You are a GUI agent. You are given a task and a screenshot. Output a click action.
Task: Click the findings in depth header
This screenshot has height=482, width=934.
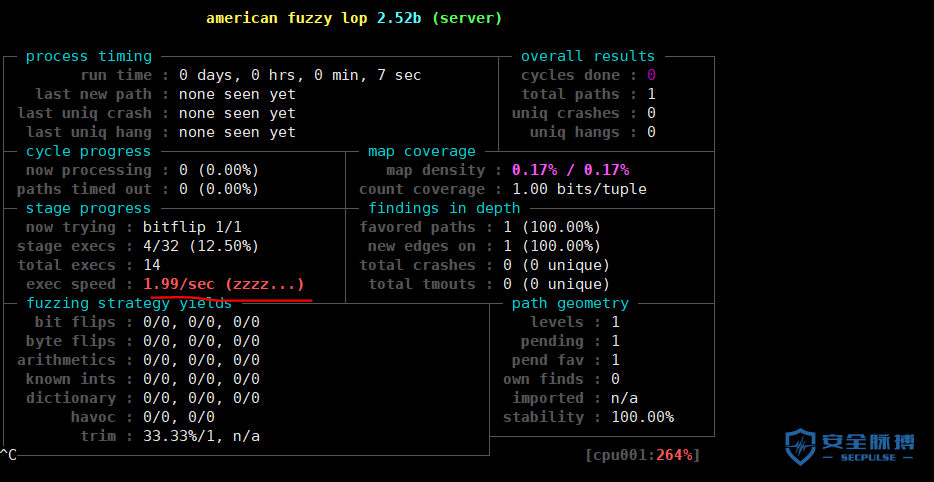click(444, 208)
